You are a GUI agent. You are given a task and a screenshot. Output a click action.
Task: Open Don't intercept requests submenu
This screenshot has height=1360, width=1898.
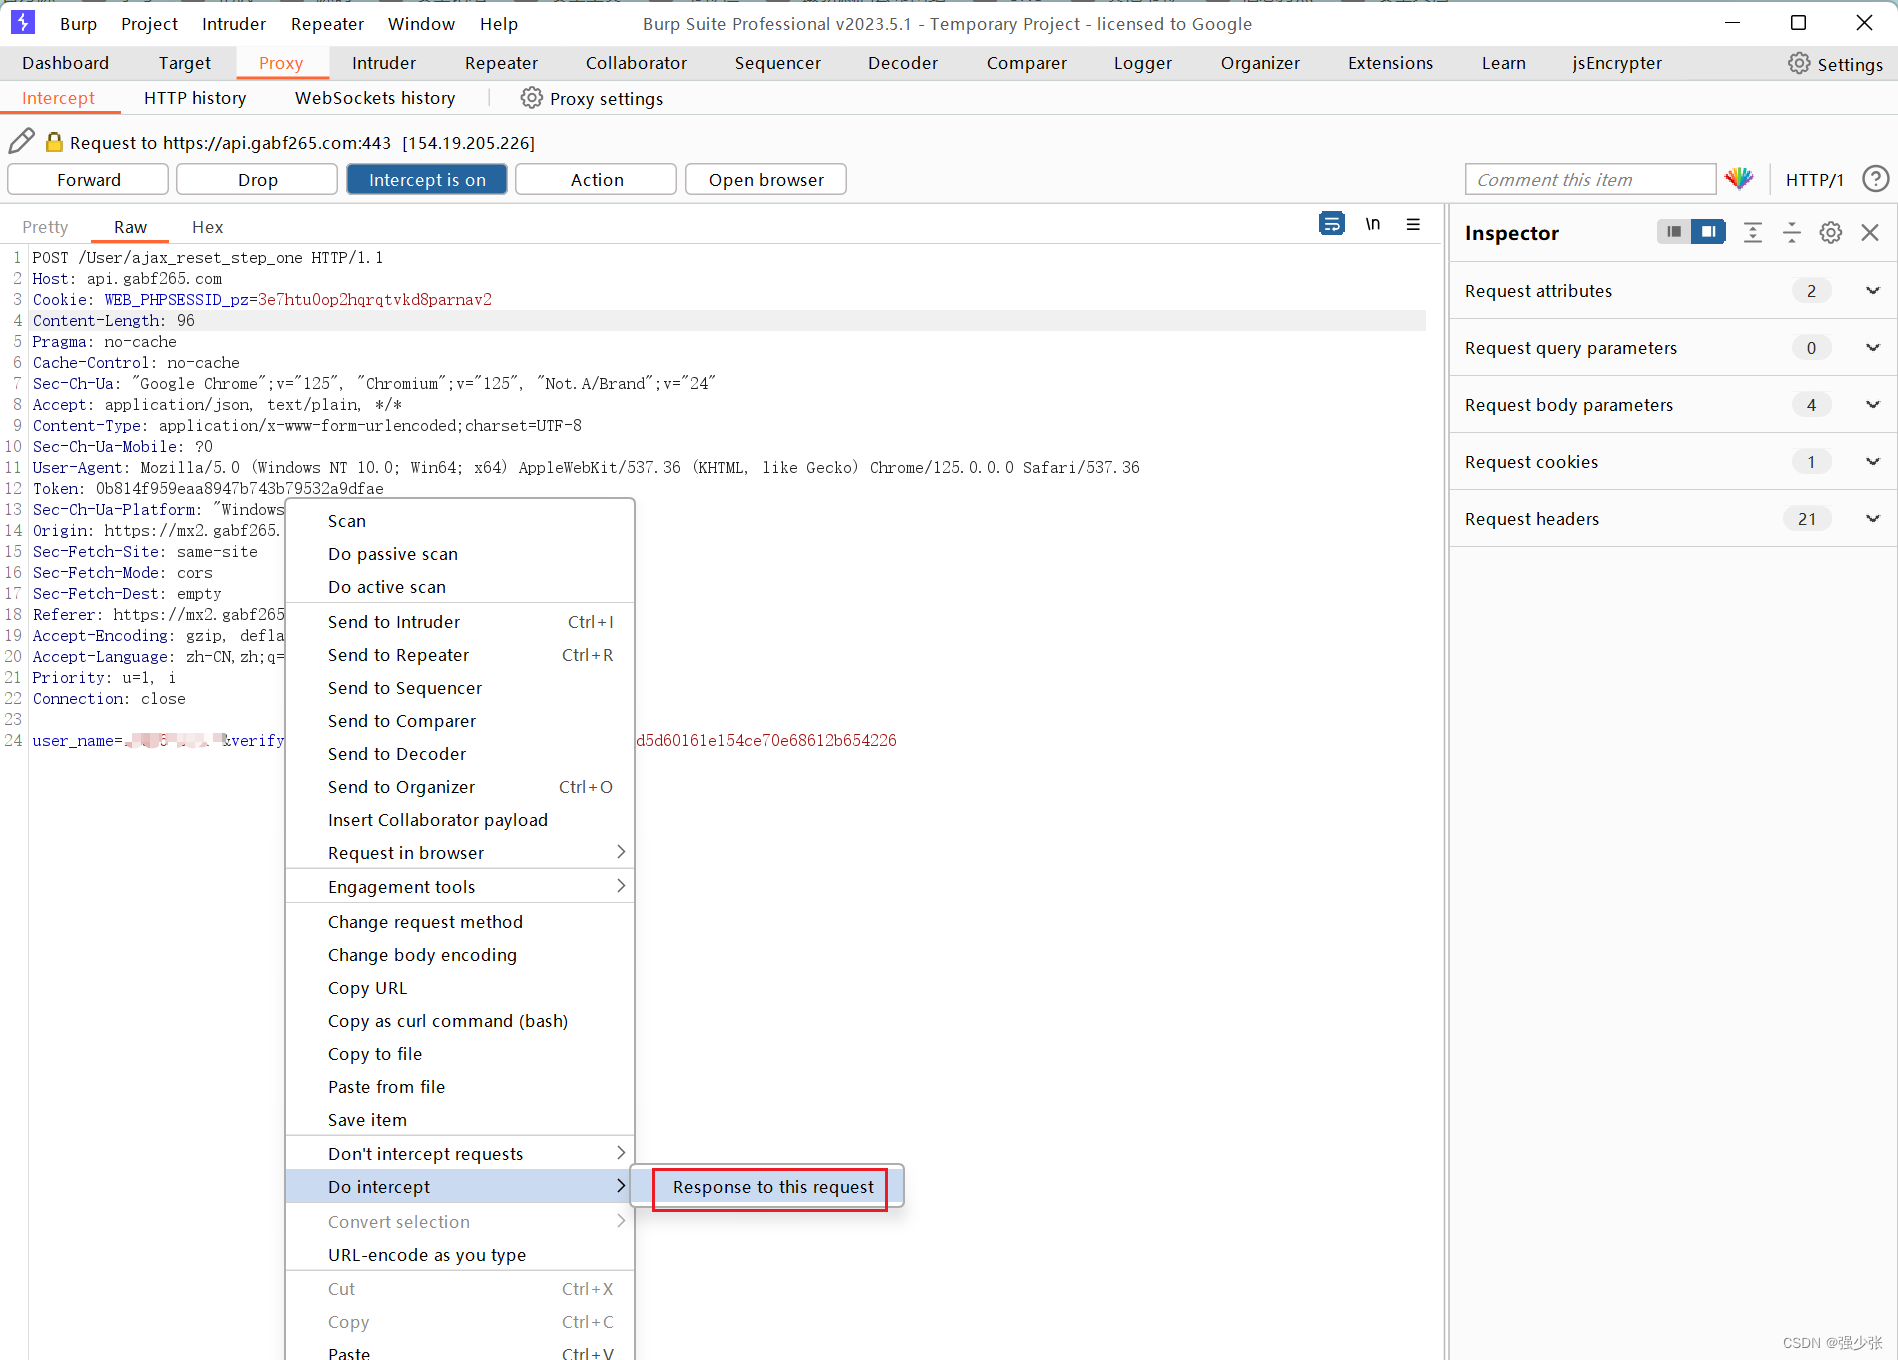click(460, 1154)
